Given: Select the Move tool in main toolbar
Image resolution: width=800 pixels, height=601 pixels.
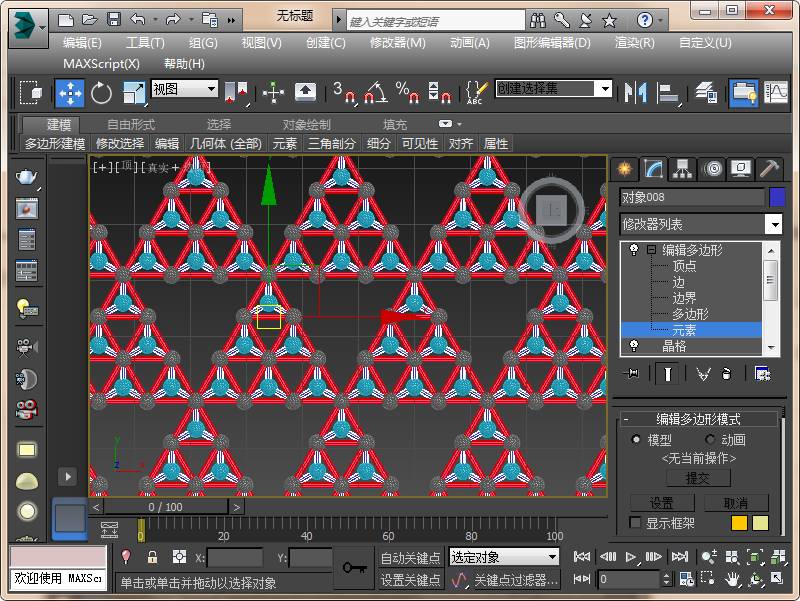Looking at the screenshot, I should pos(70,93).
